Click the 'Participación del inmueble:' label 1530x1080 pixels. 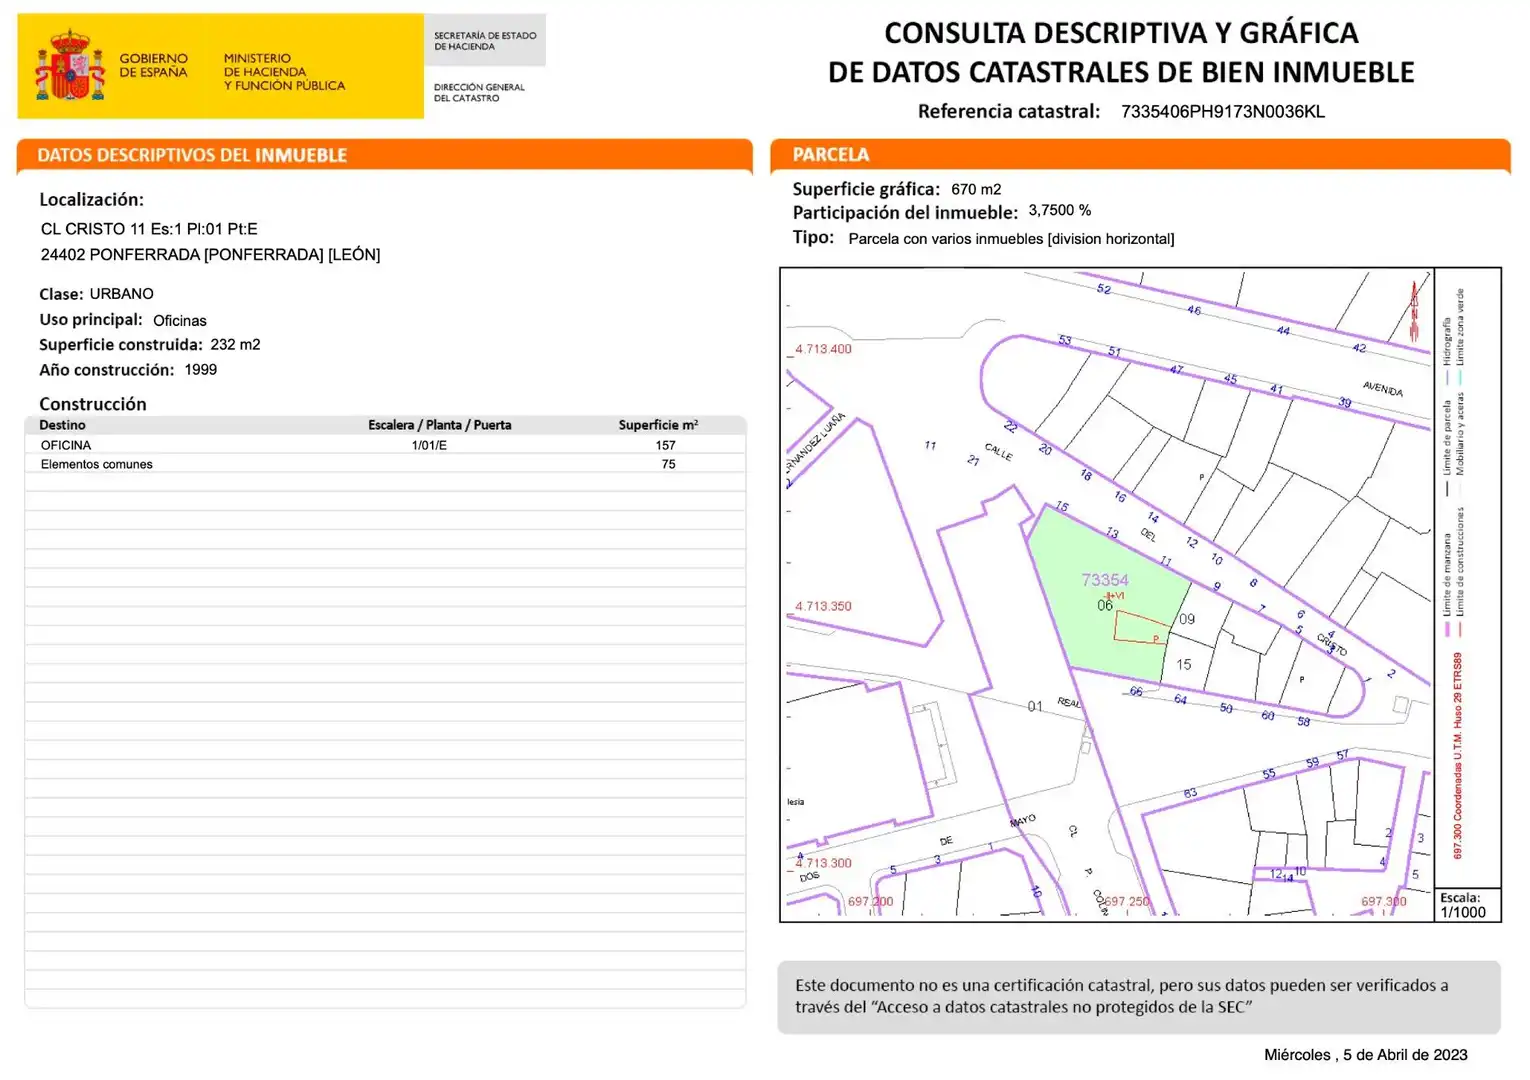coord(905,213)
